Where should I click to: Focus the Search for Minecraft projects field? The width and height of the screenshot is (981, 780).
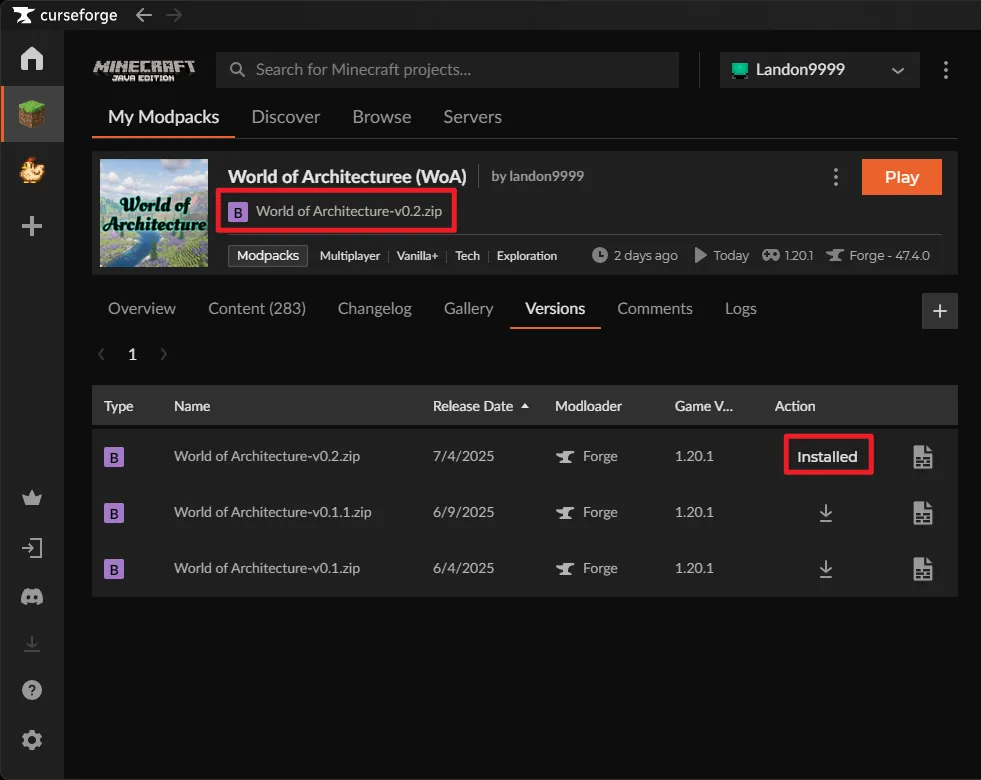click(447, 69)
